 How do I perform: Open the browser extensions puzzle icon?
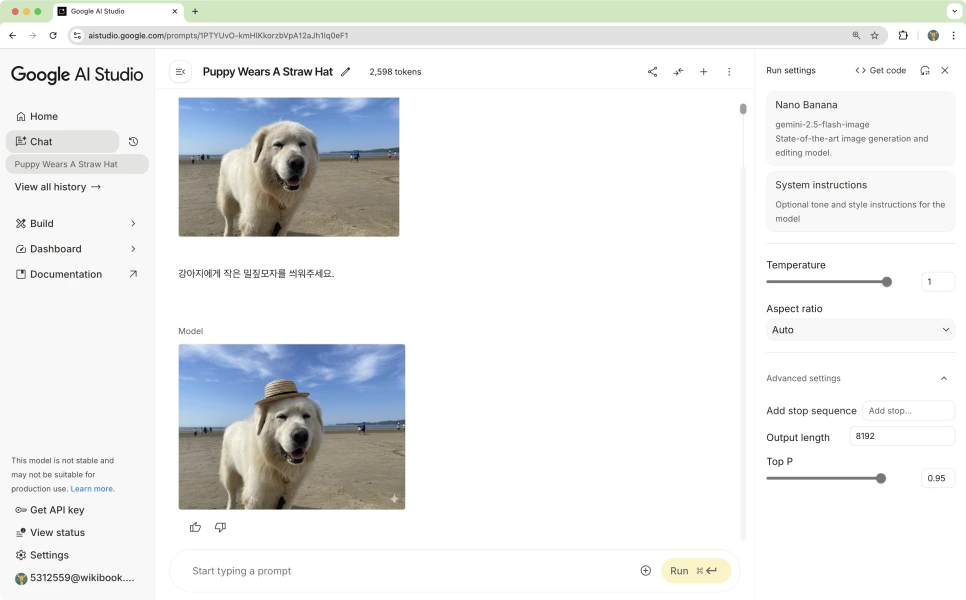[903, 36]
